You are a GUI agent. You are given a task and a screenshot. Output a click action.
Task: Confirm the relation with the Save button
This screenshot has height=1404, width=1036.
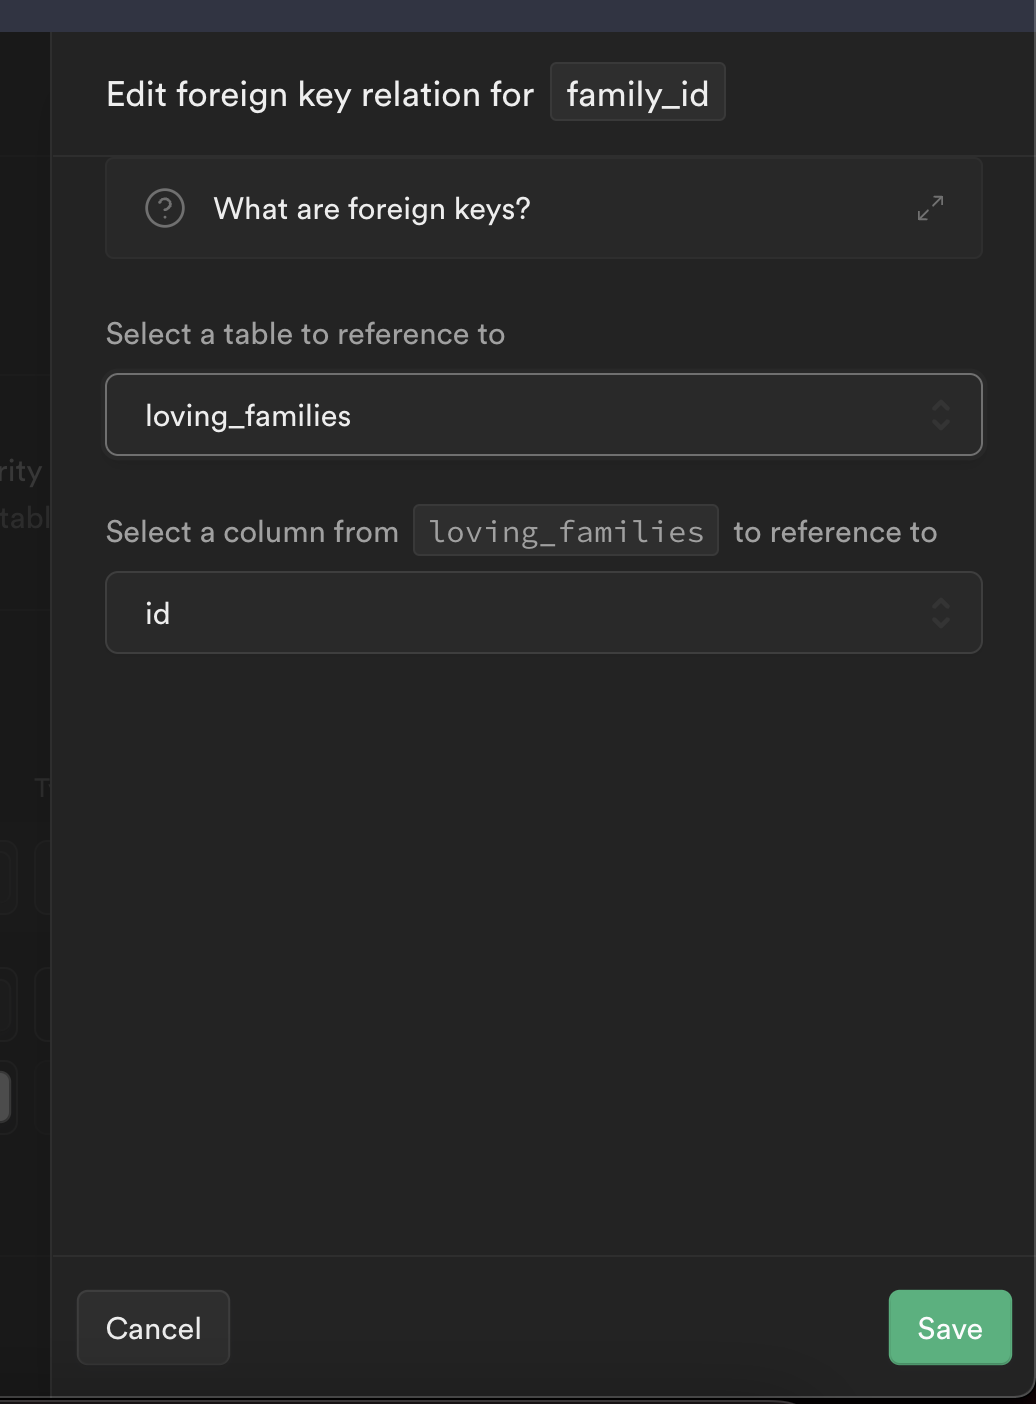coord(949,1328)
